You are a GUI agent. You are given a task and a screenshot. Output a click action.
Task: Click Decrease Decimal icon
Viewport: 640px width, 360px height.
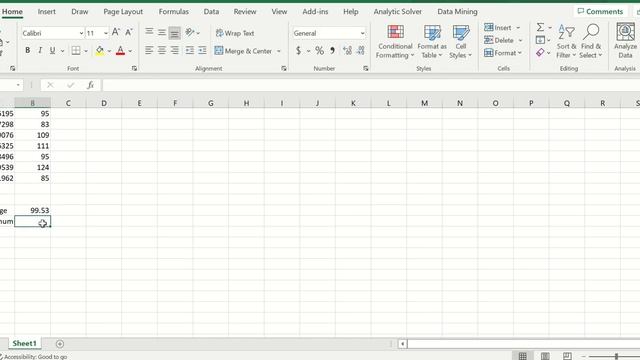tap(360, 51)
